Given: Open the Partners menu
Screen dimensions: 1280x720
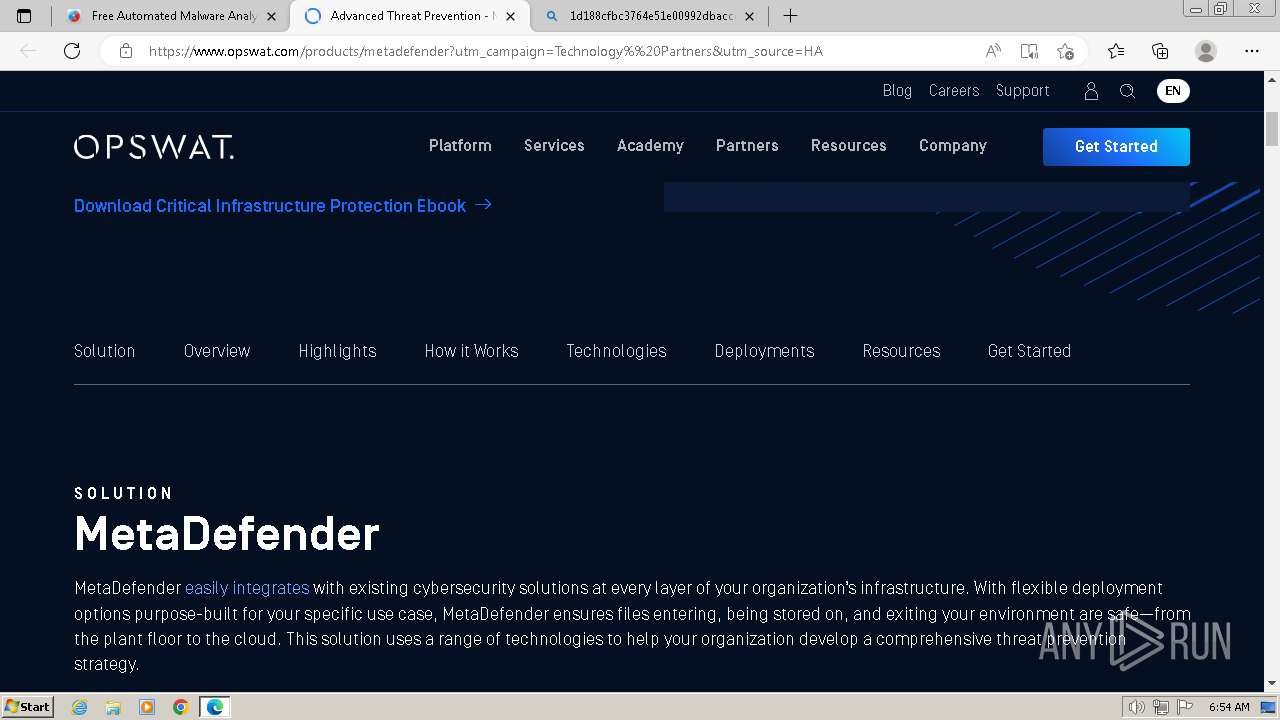Looking at the screenshot, I should coord(747,146).
